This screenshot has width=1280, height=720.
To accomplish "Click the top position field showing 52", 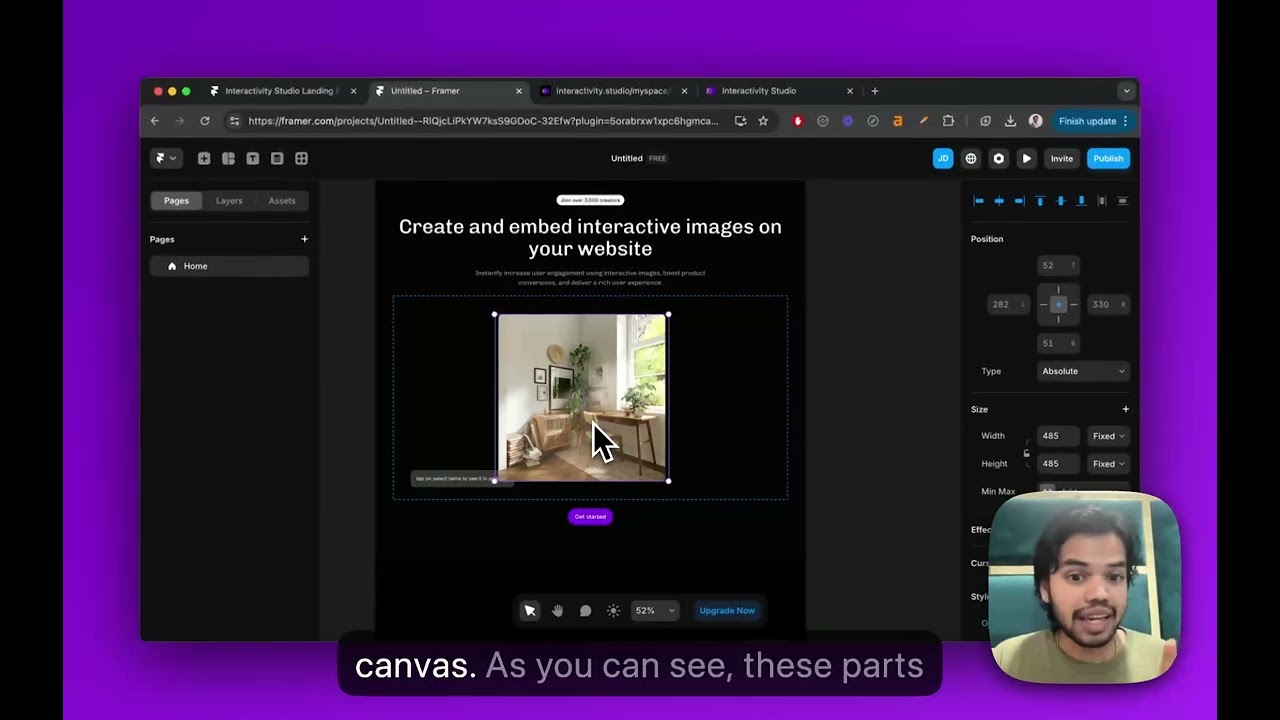I will 1058,265.
